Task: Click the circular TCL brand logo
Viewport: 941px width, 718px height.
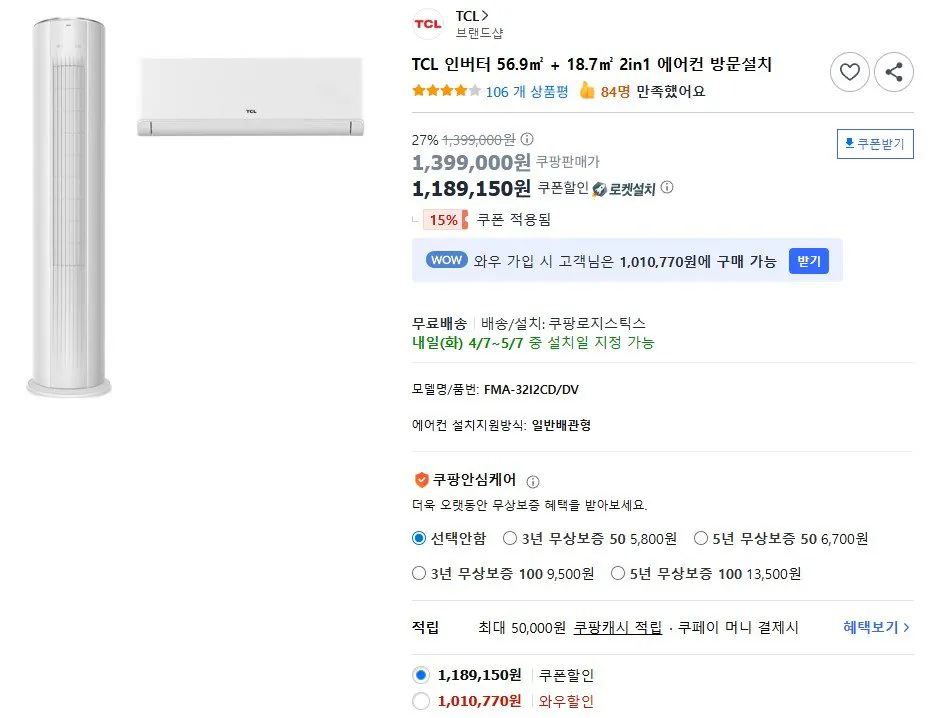Action: click(427, 24)
